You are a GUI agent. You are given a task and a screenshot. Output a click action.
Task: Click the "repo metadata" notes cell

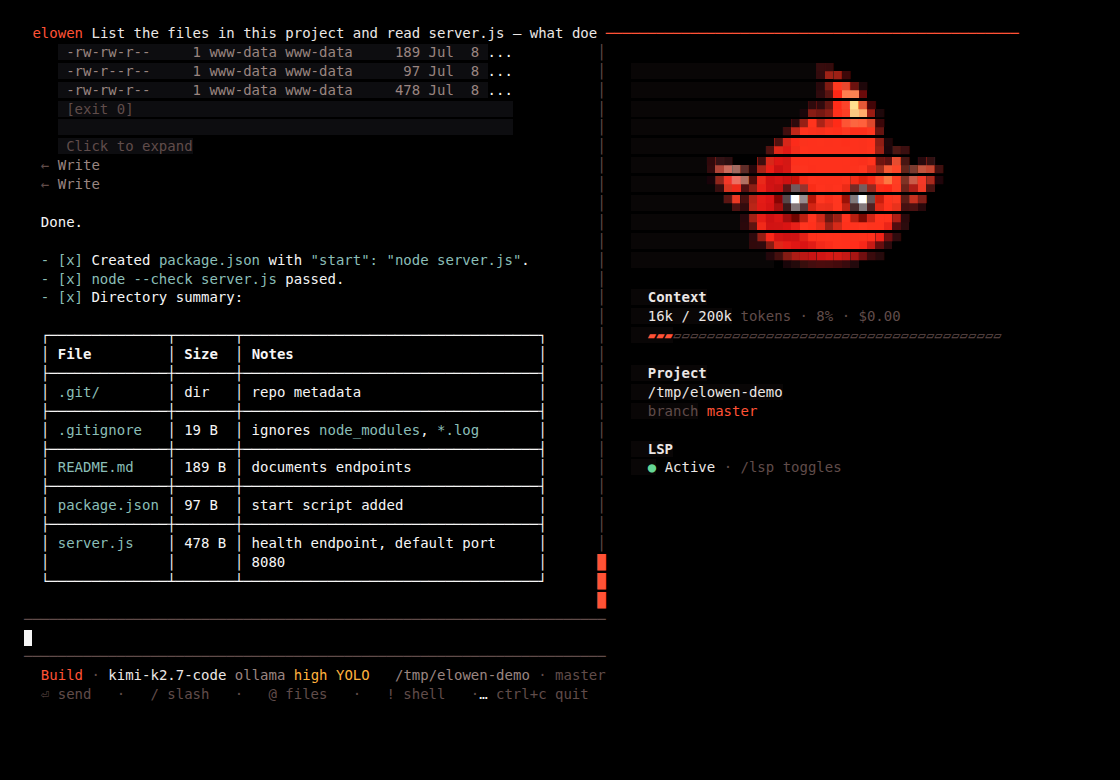[306, 392]
